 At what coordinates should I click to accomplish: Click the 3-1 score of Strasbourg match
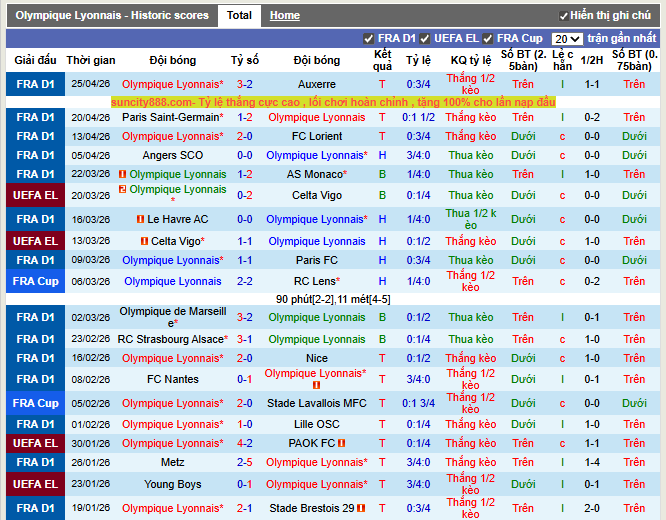point(245,339)
